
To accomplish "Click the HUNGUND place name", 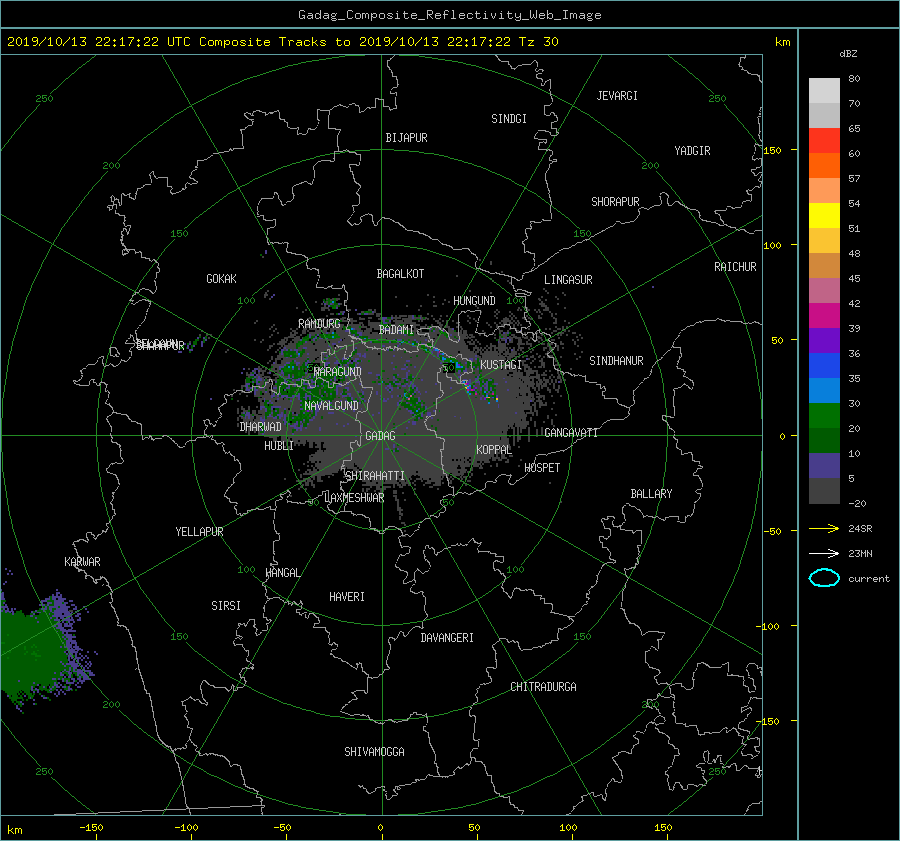I will point(474,301).
